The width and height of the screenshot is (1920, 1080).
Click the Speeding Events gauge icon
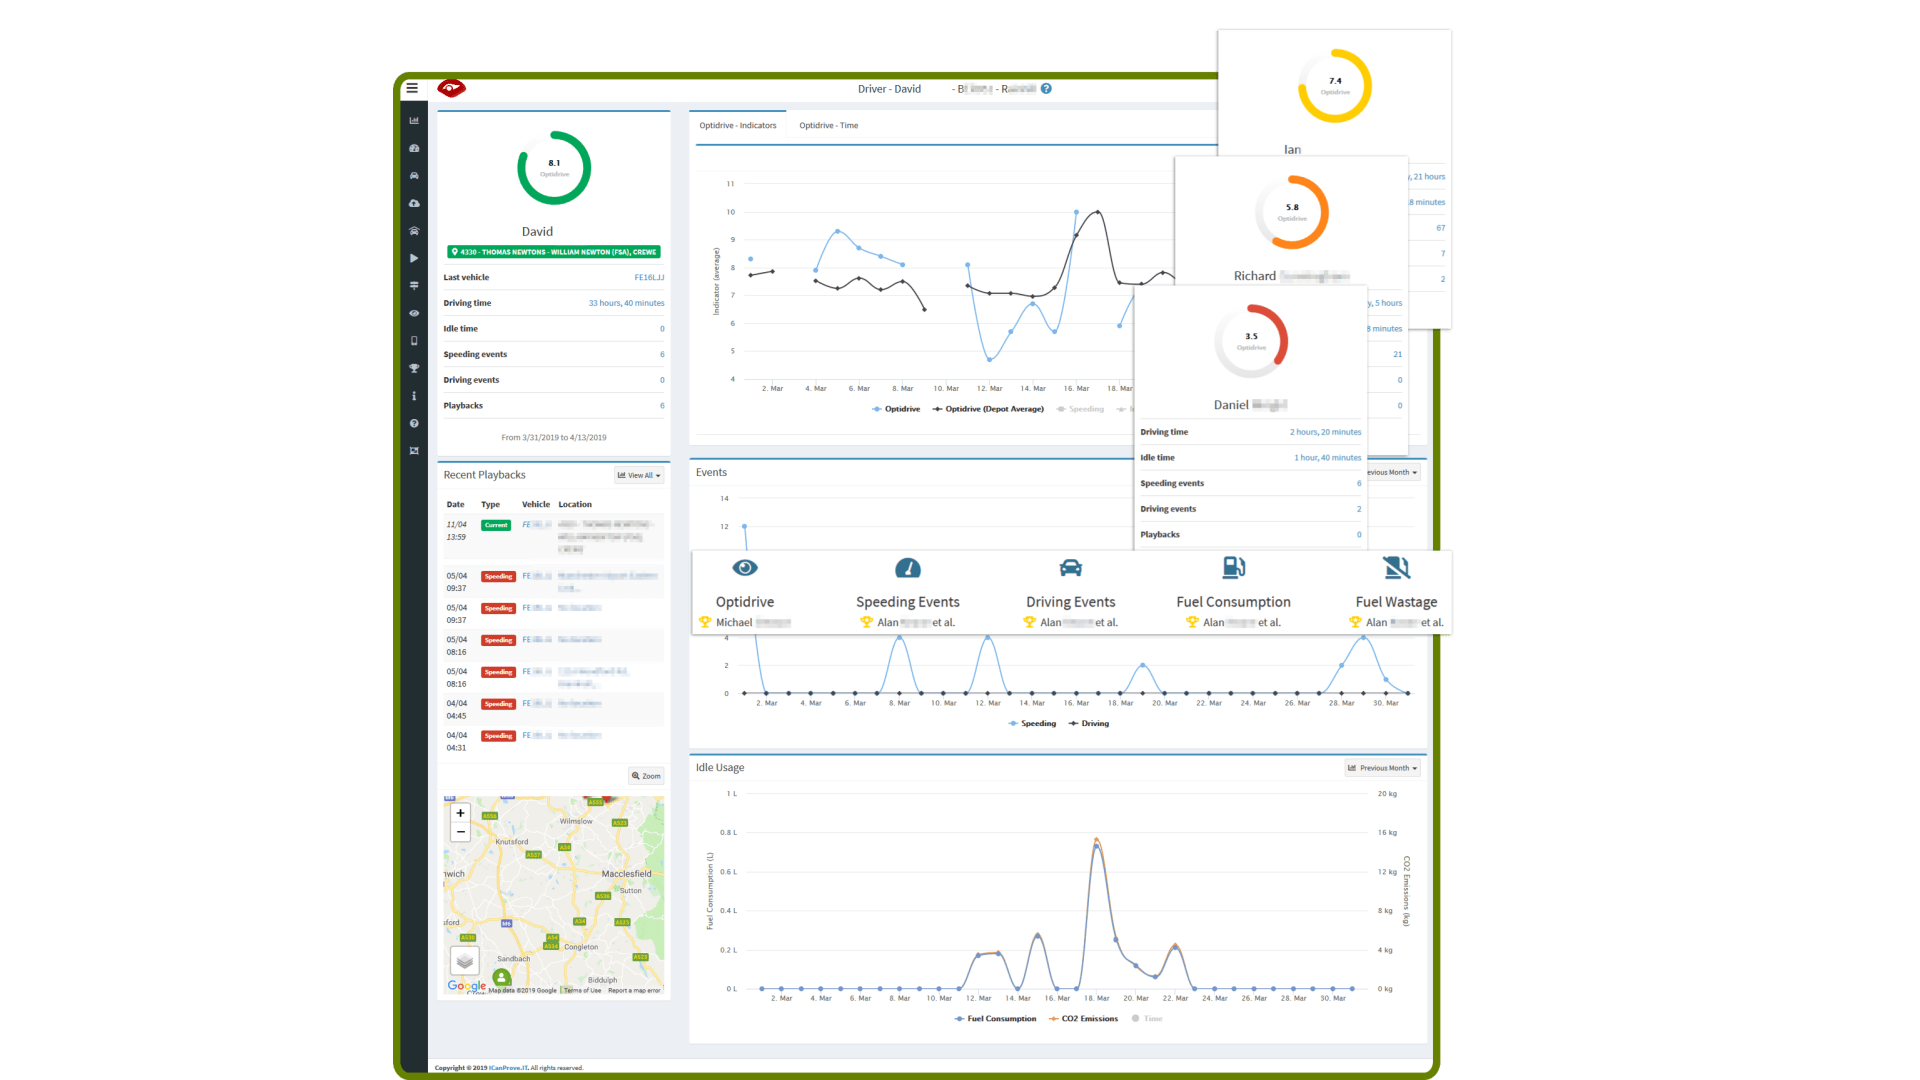[x=907, y=568]
